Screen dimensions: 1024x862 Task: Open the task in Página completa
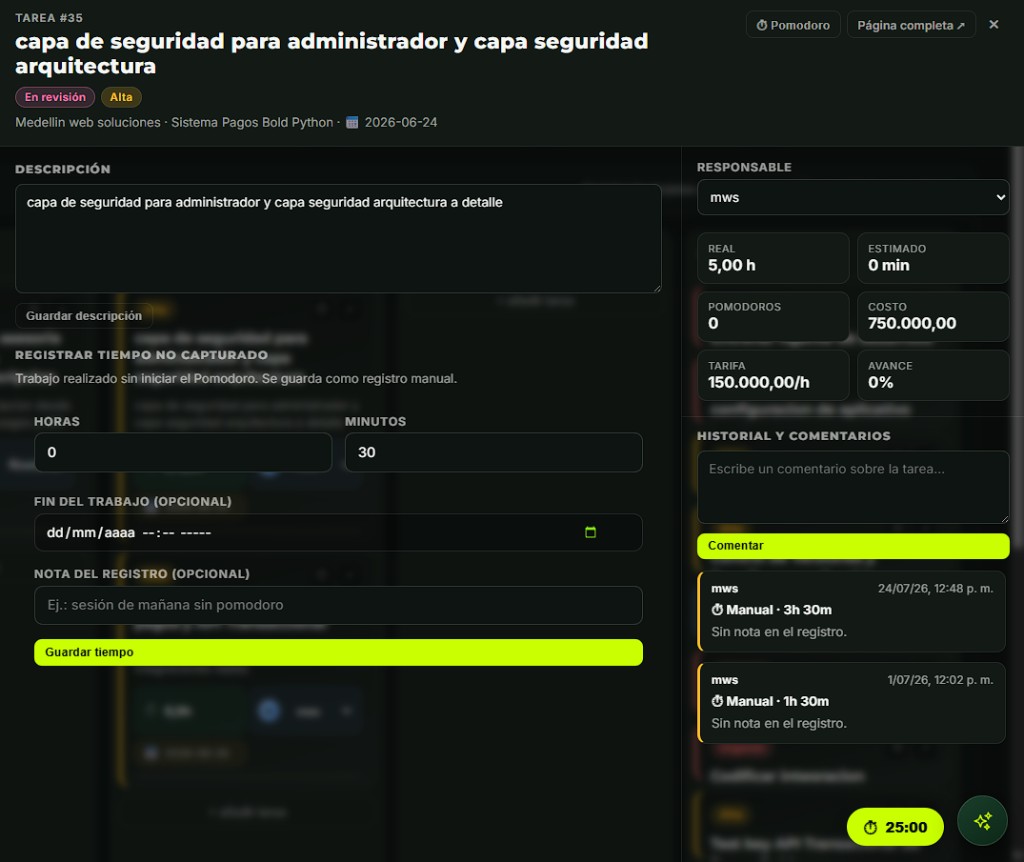(910, 25)
